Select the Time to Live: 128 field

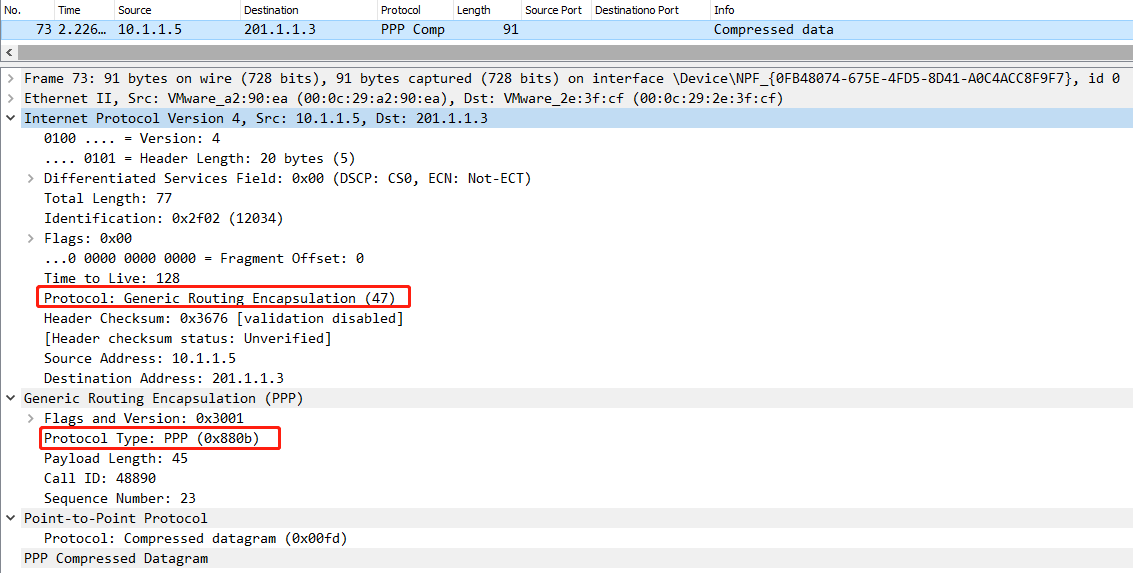(112, 278)
